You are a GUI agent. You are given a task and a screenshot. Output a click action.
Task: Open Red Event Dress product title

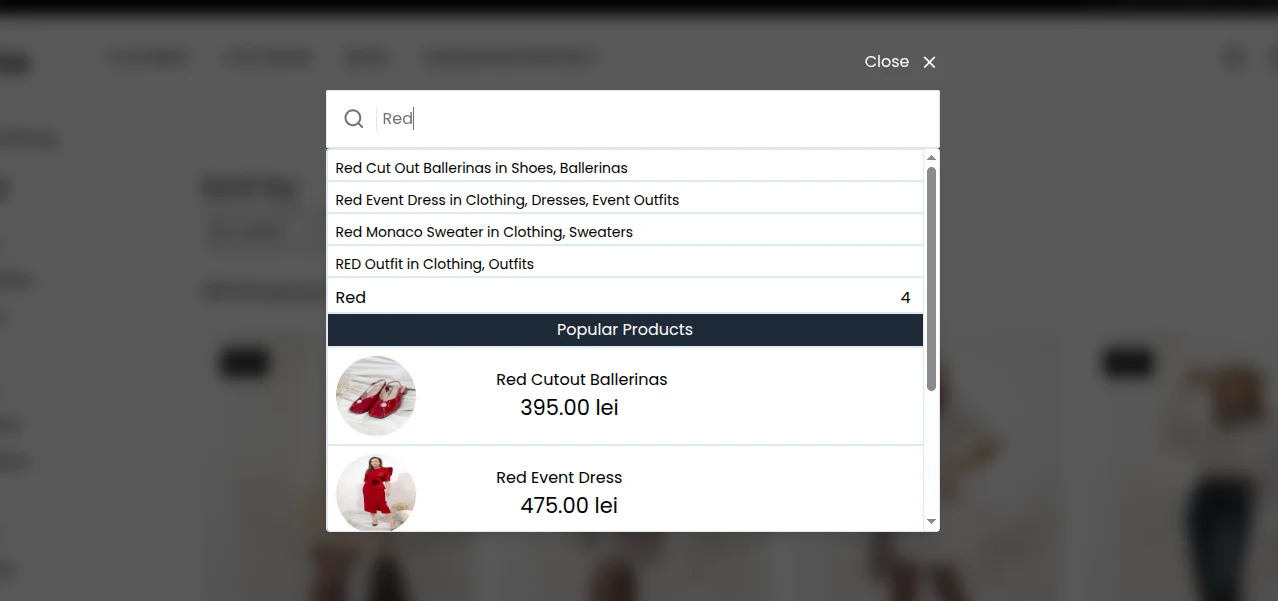pyautogui.click(x=559, y=478)
